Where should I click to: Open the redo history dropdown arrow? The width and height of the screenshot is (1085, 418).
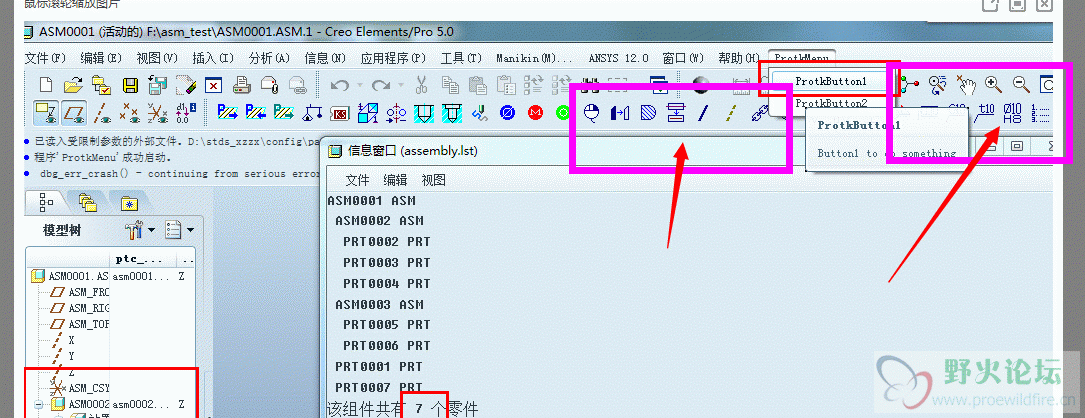(x=401, y=85)
